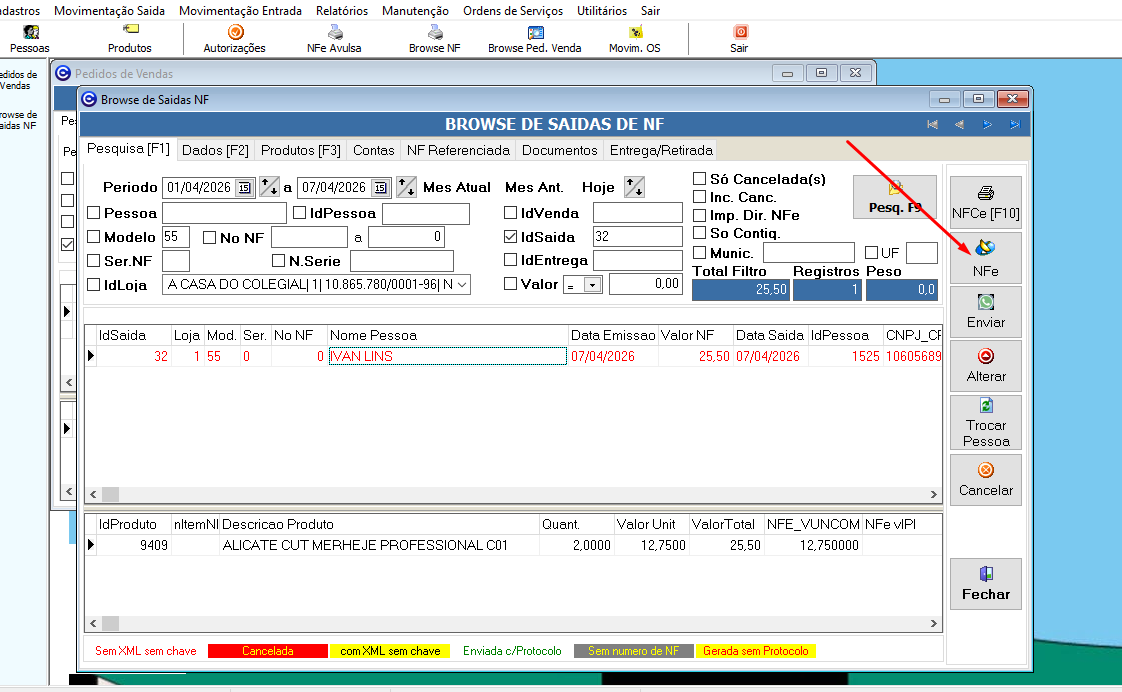
Task: Open the Trocar Pessoa function
Action: [x=985, y=422]
